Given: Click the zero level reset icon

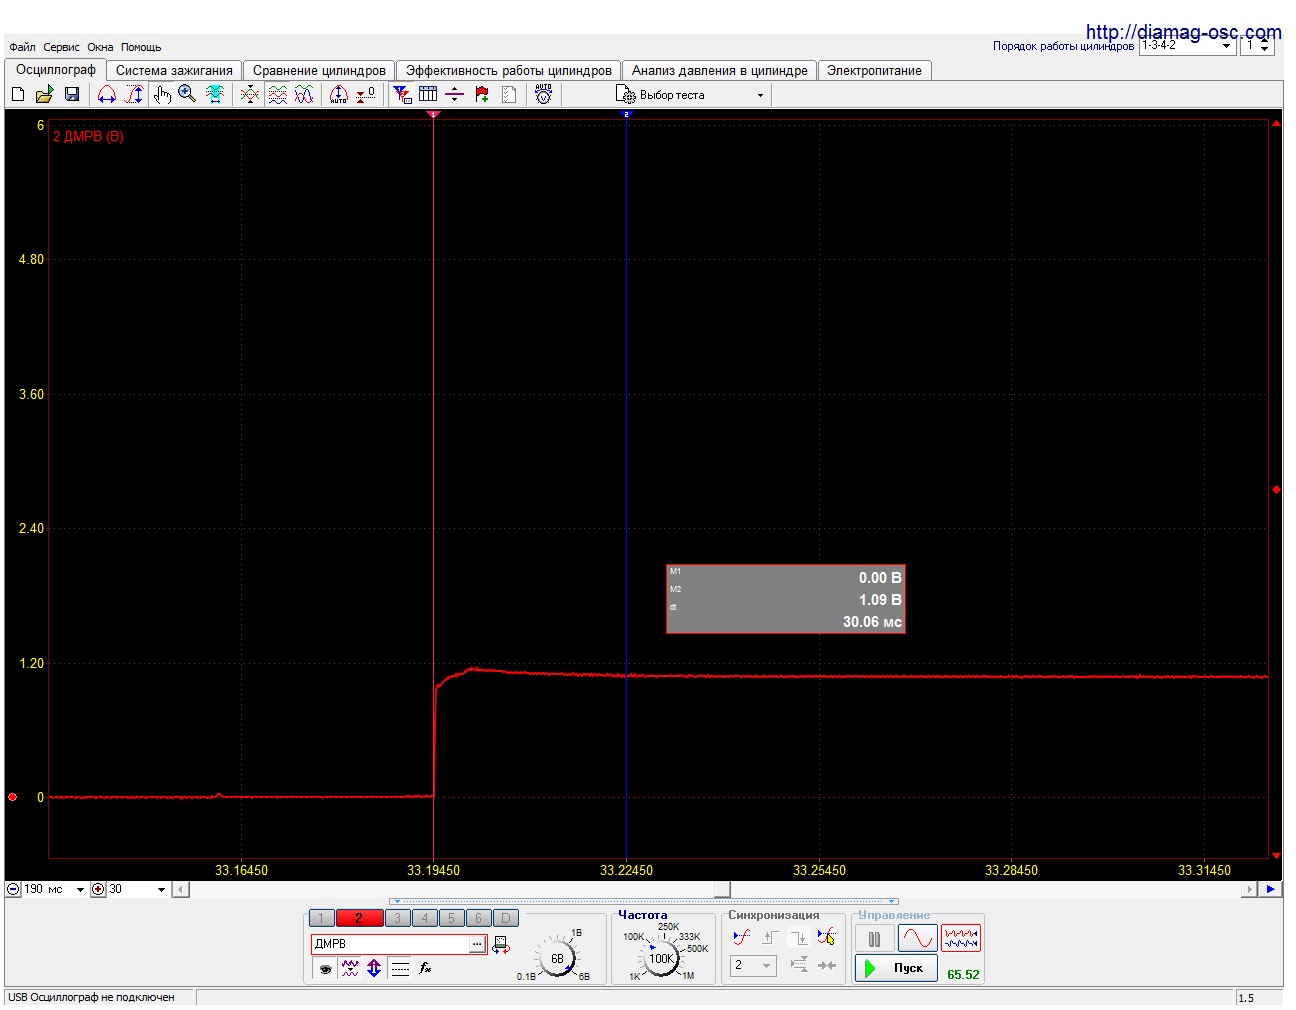Looking at the screenshot, I should pos(366,94).
